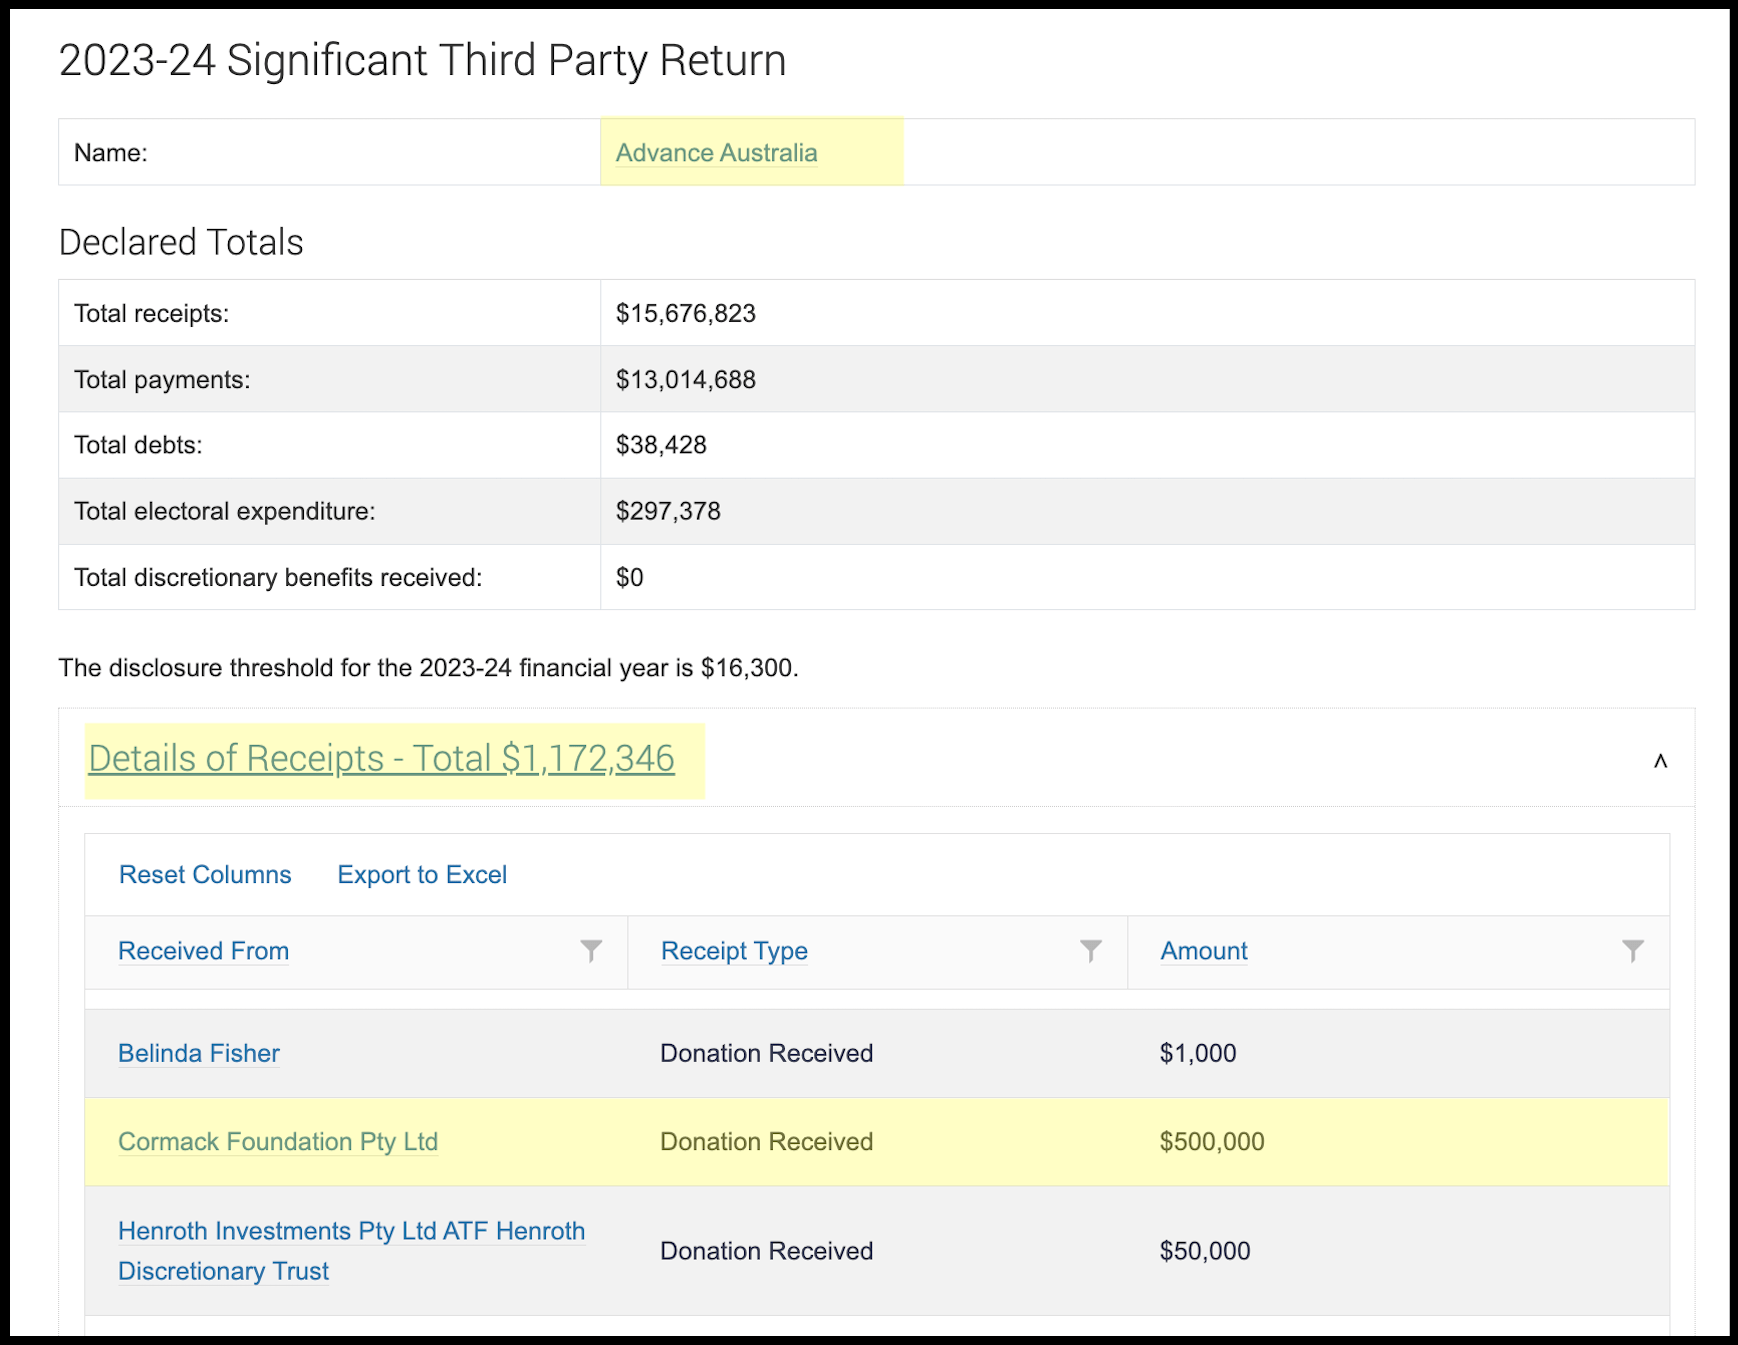1738x1345 pixels.
Task: Select the $297,378 electoral expenditure value
Action: pos(668,511)
